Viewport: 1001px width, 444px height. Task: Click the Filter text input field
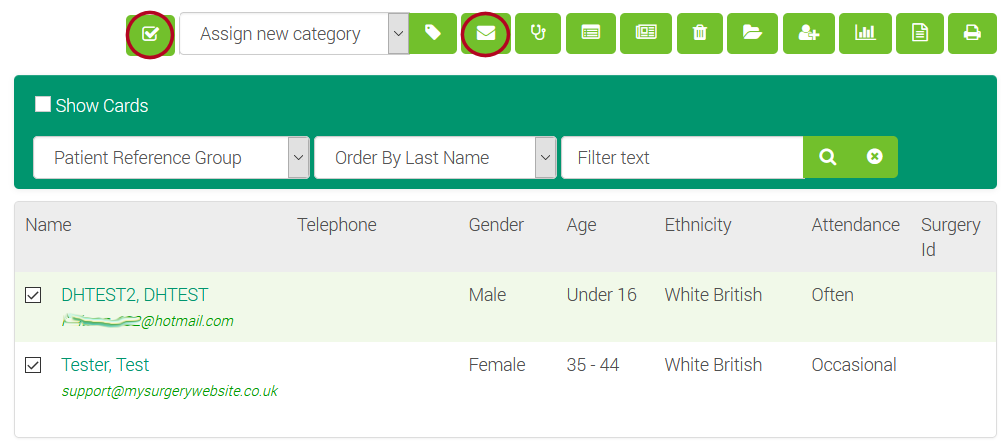click(681, 158)
